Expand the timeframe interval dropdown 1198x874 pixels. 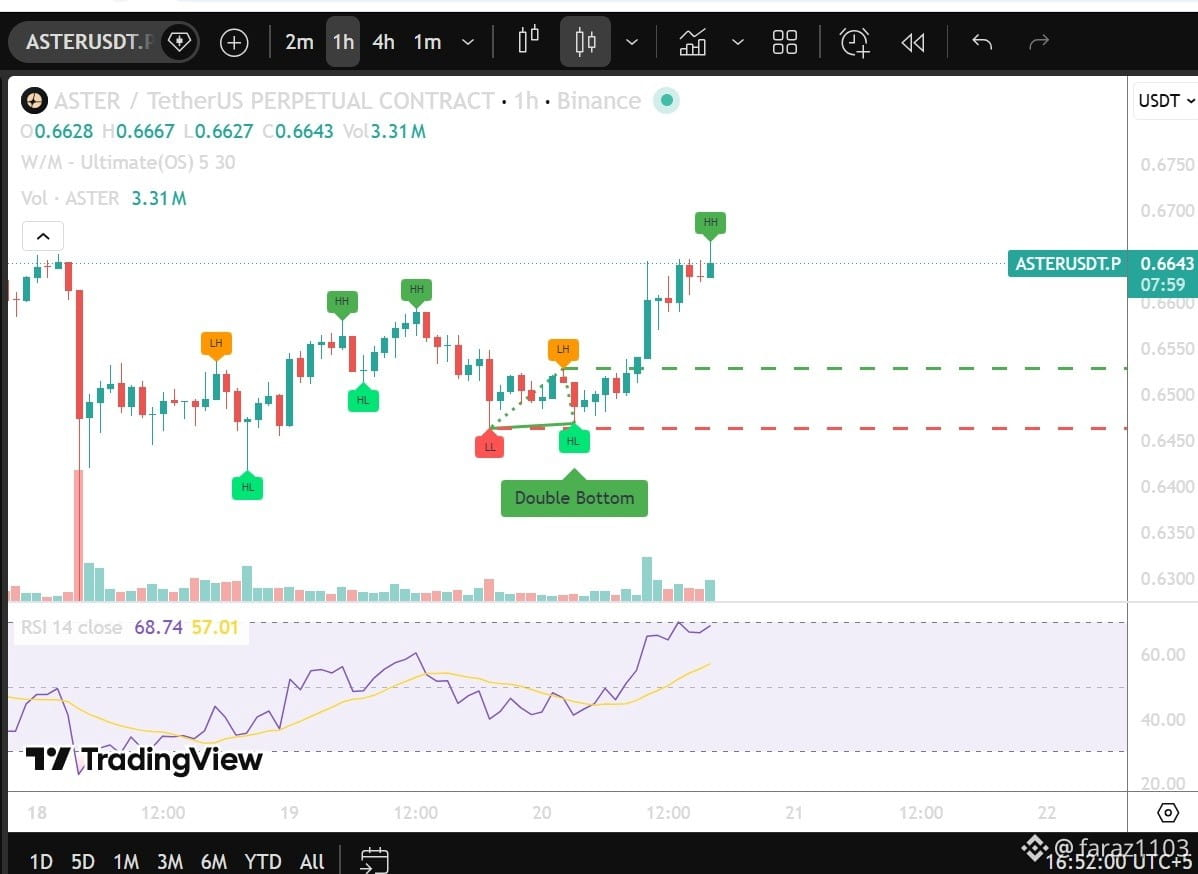coord(468,42)
